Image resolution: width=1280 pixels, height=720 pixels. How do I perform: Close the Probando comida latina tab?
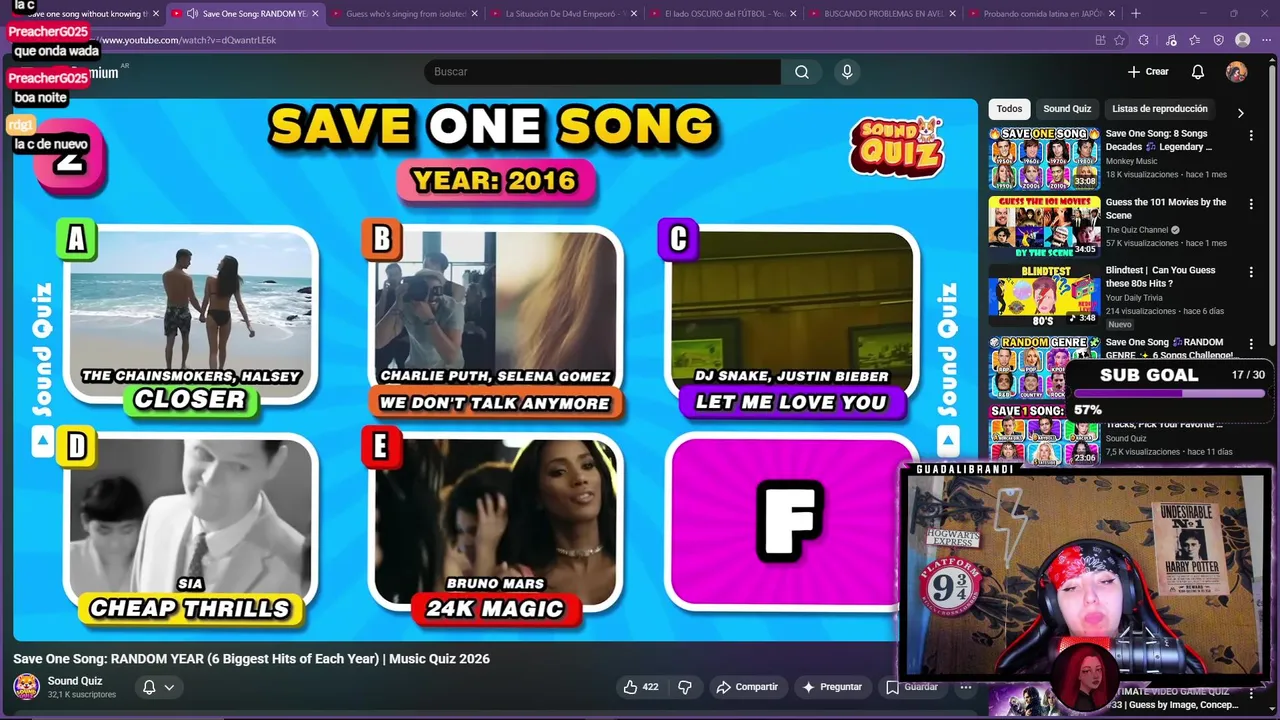pos(1112,14)
